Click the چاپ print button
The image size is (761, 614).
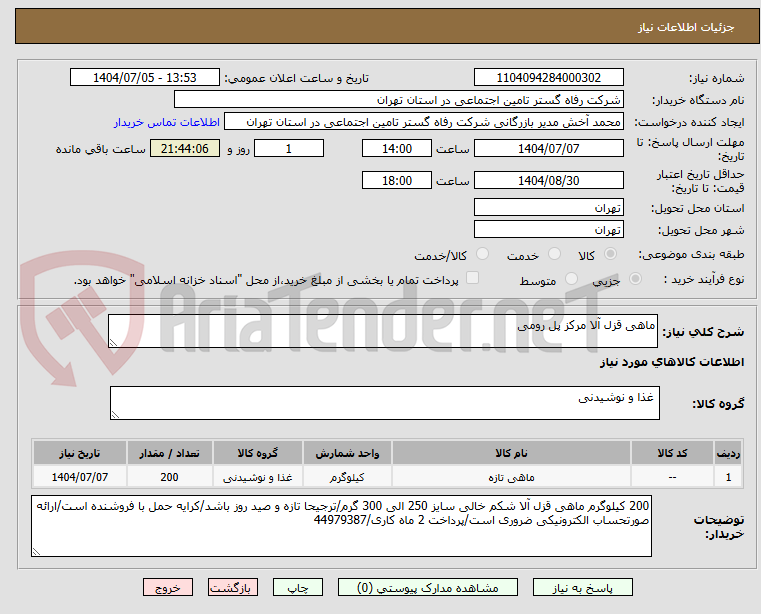[298, 587]
